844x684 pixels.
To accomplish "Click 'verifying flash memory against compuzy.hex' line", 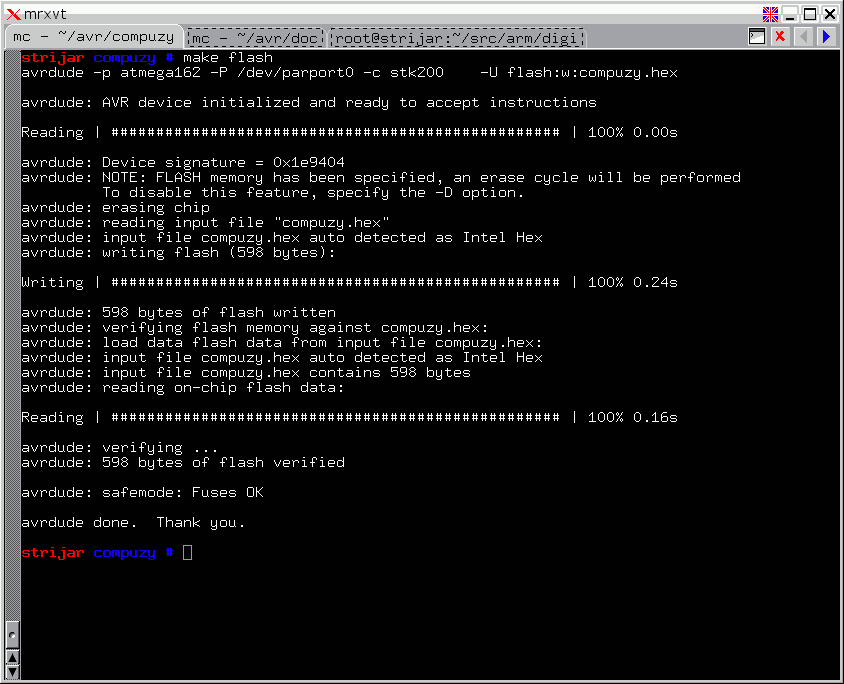I will coord(255,328).
